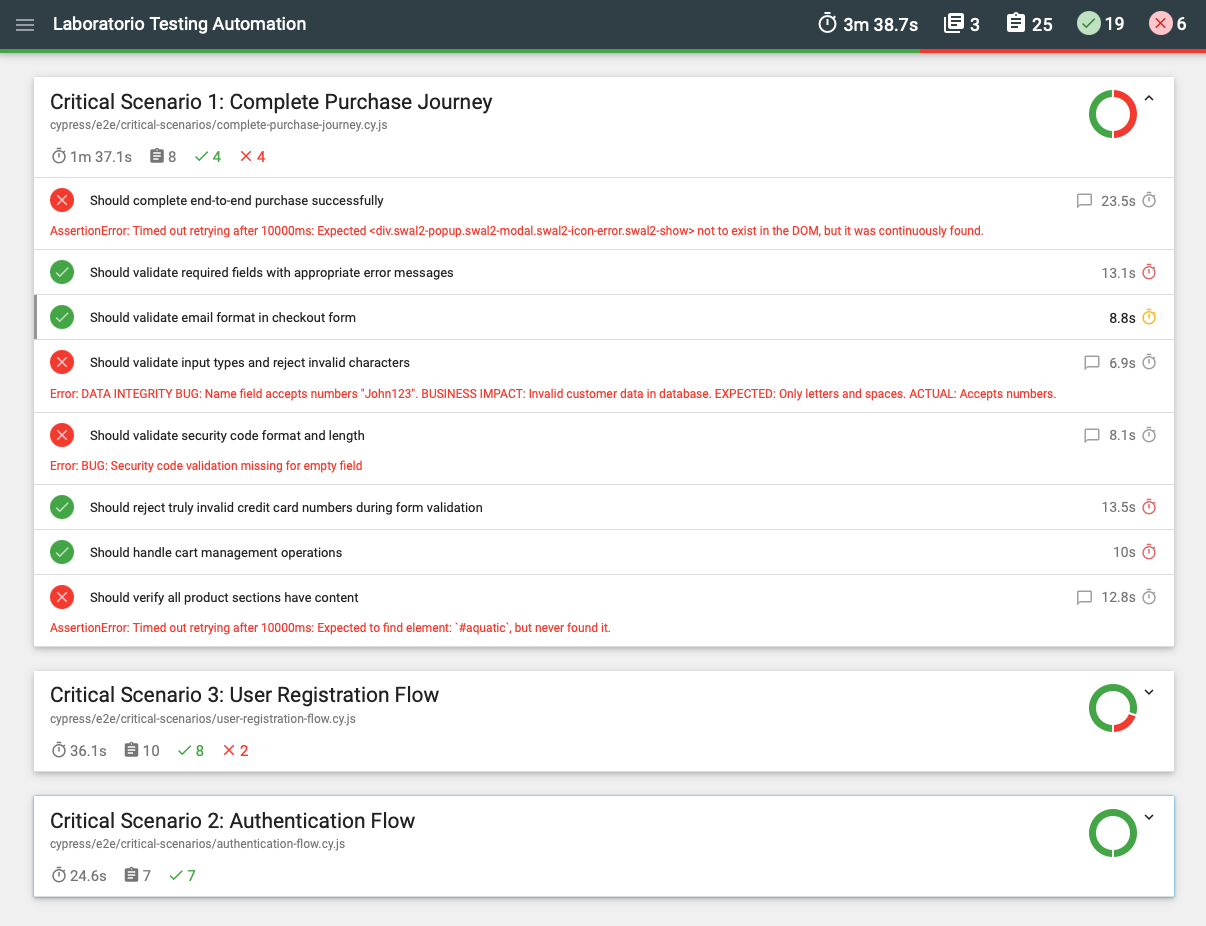Open context comment icon for product sections test
Viewport: 1206px width, 926px height.
tap(1084, 598)
